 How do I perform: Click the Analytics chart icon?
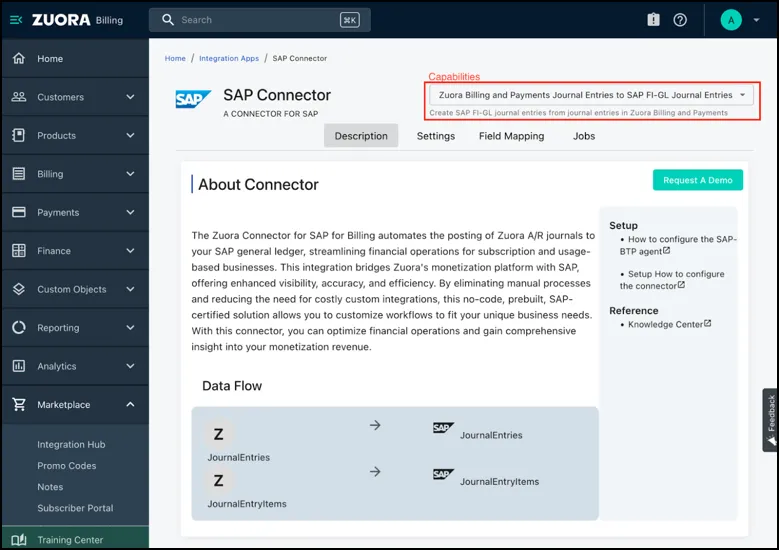tap(19, 366)
